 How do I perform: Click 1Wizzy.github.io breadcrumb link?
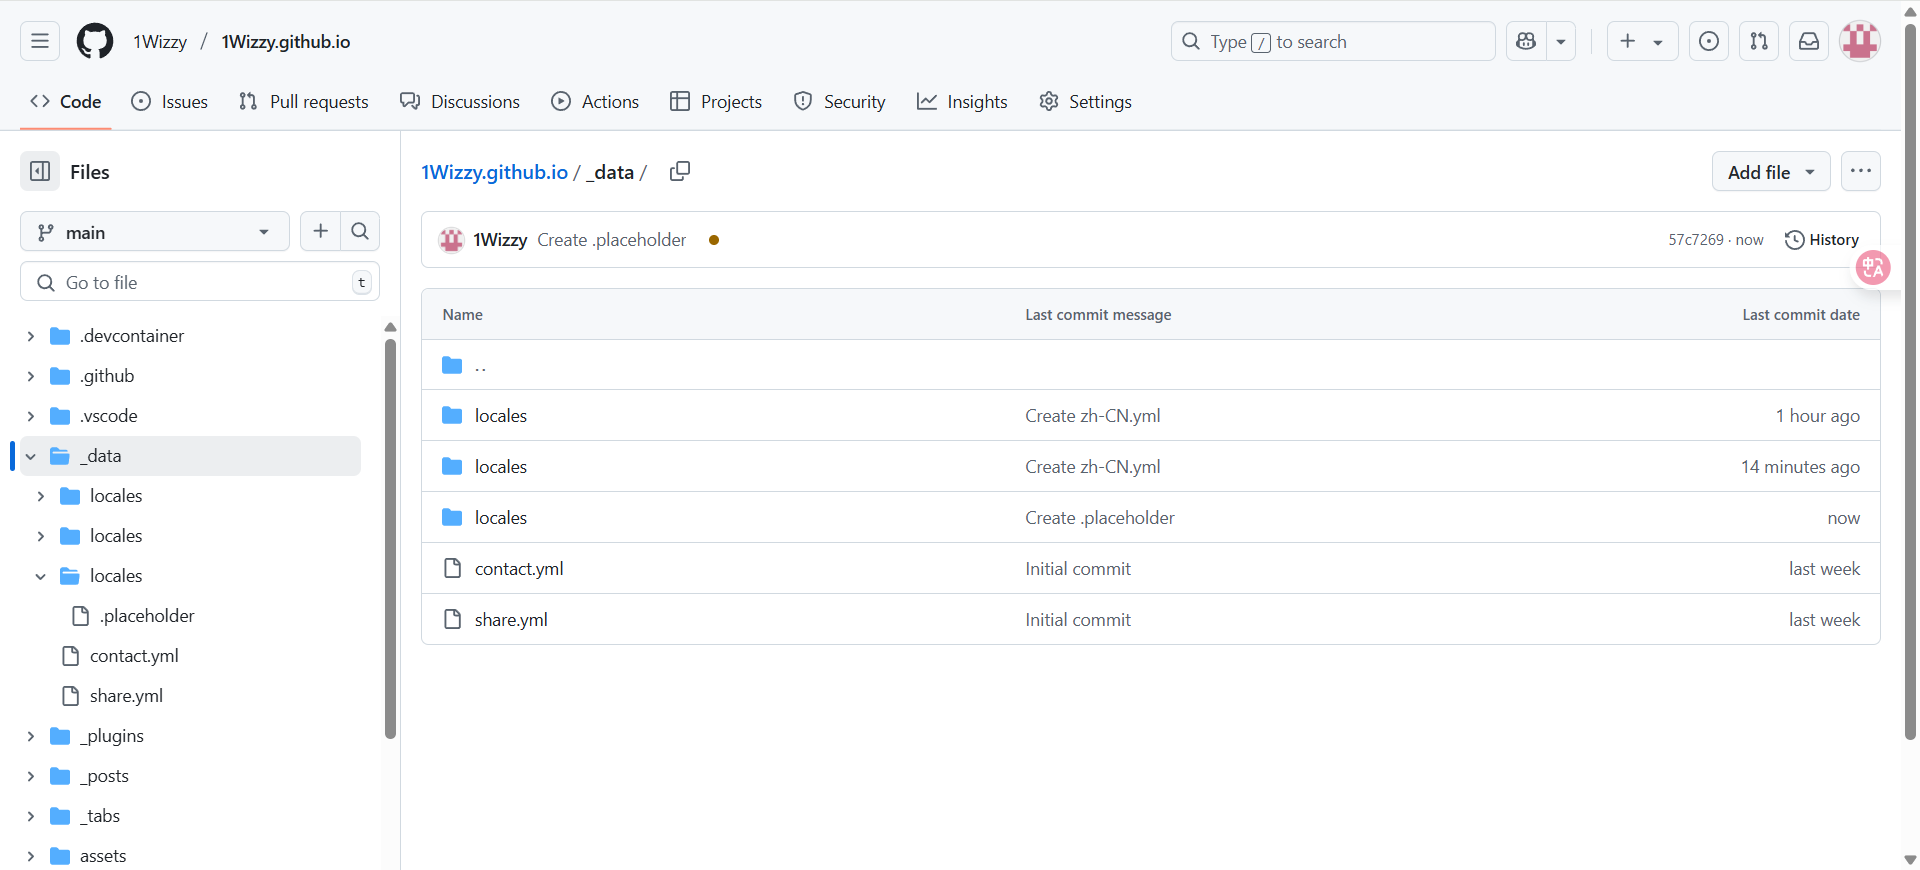[494, 172]
